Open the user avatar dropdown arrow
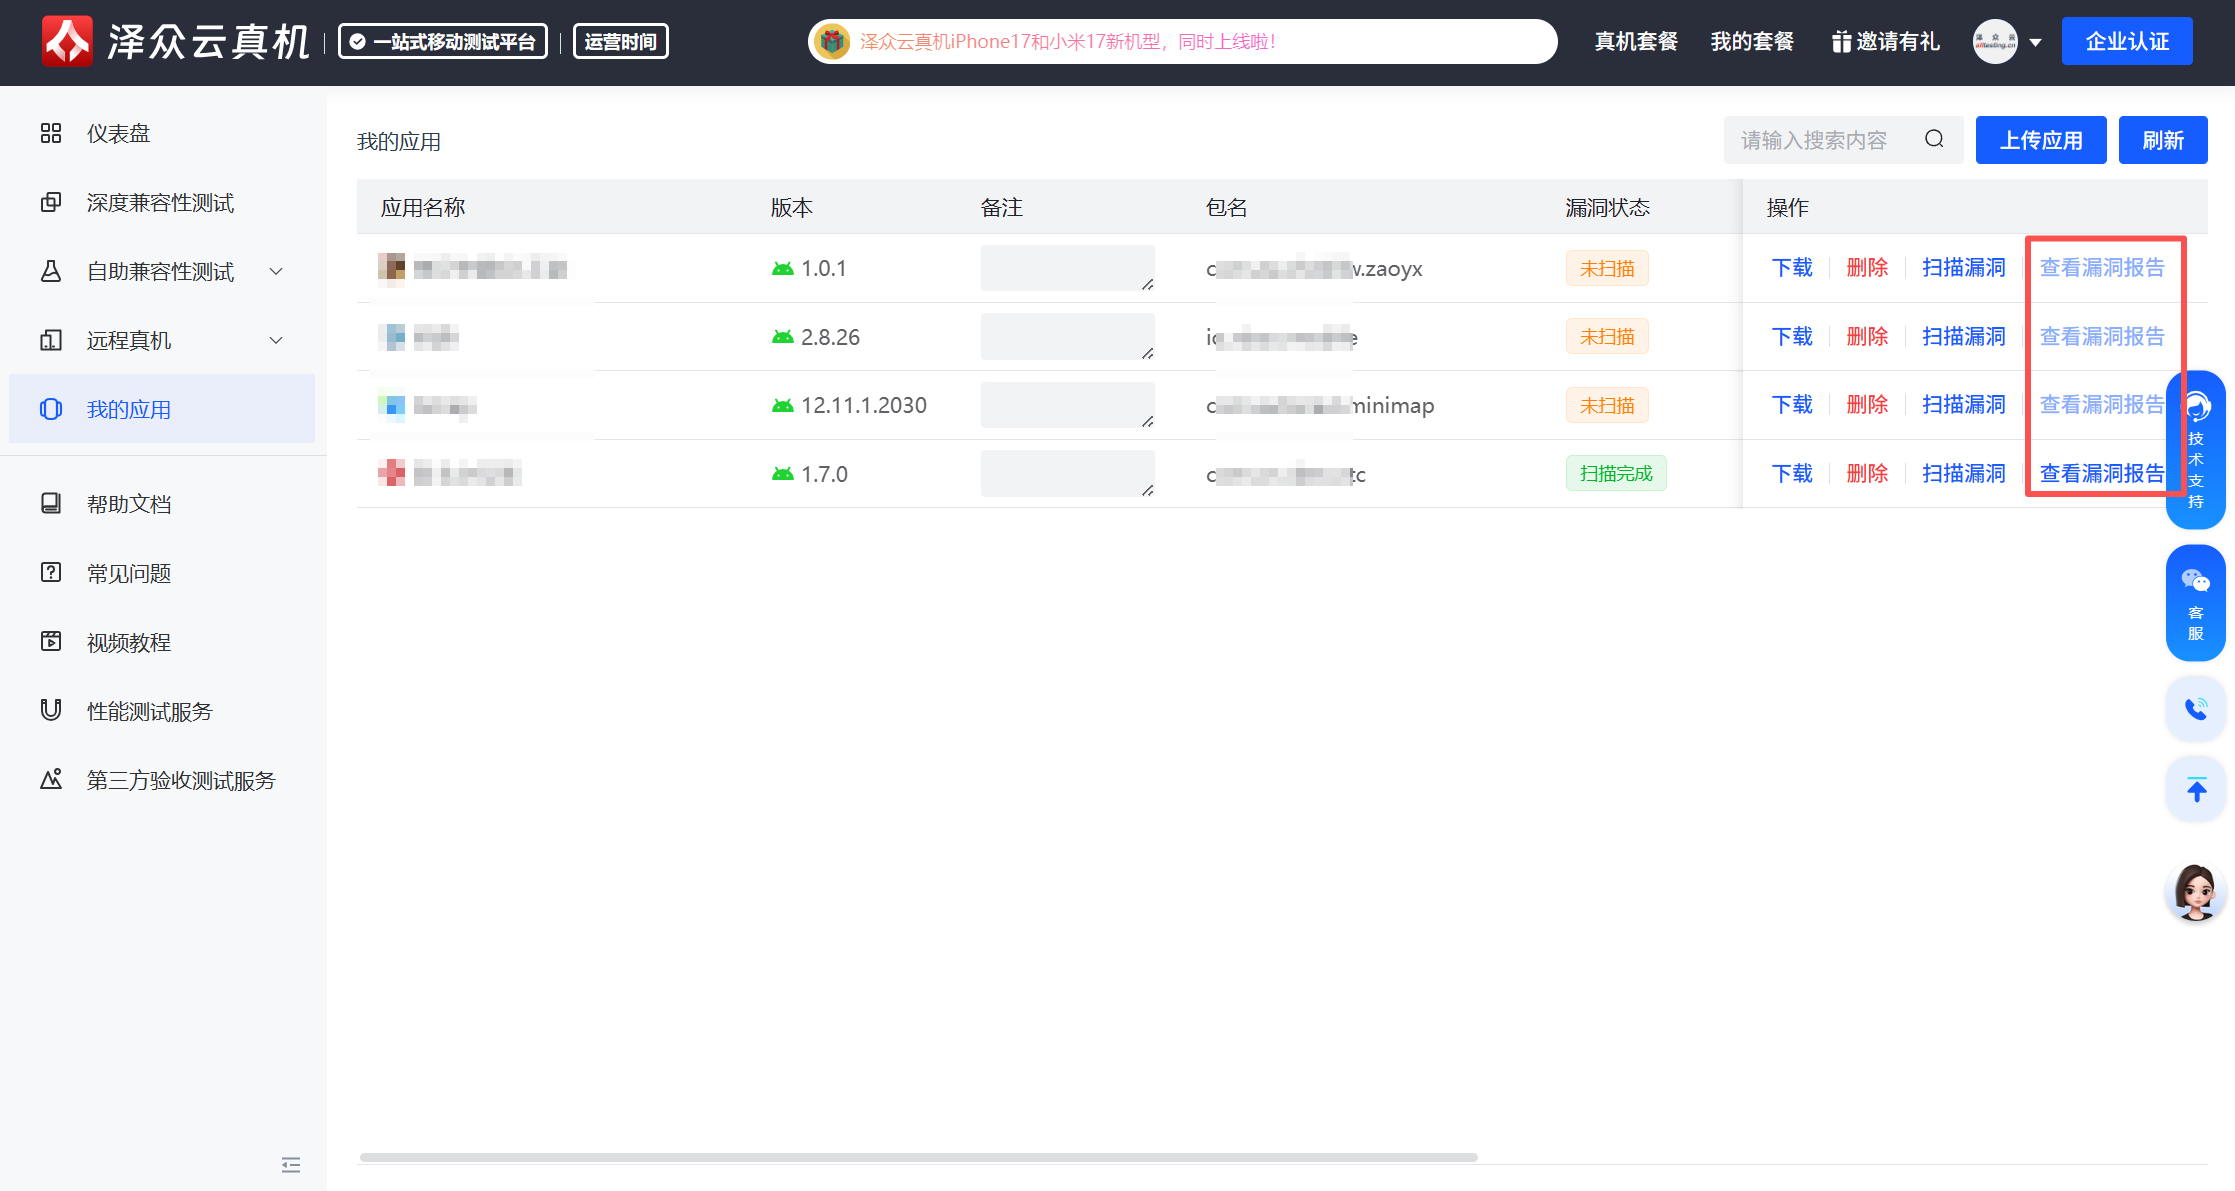The width and height of the screenshot is (2235, 1191). coord(2035,42)
